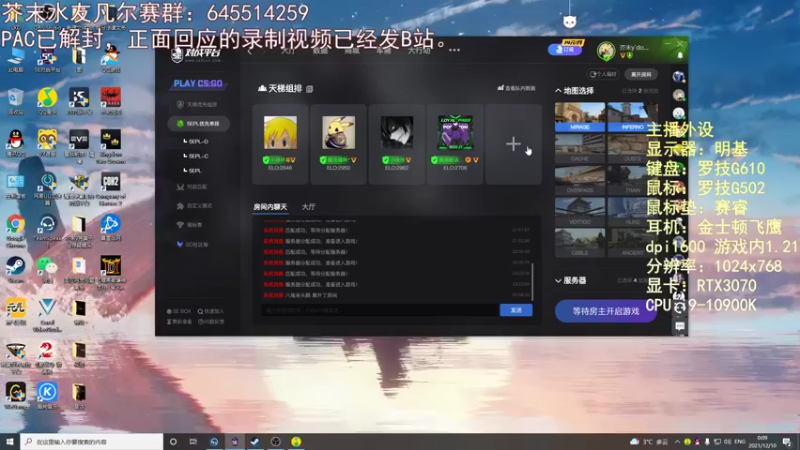The width and height of the screenshot is (800, 450).
Task: Toggle the DUST2 map selection
Action: coord(632,148)
